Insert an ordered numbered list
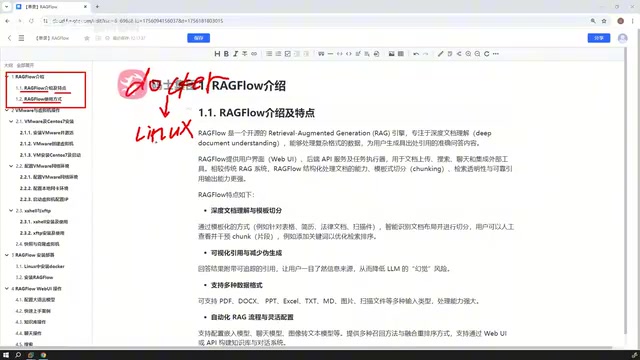Screen dimensions: 640x360 click(278, 54)
